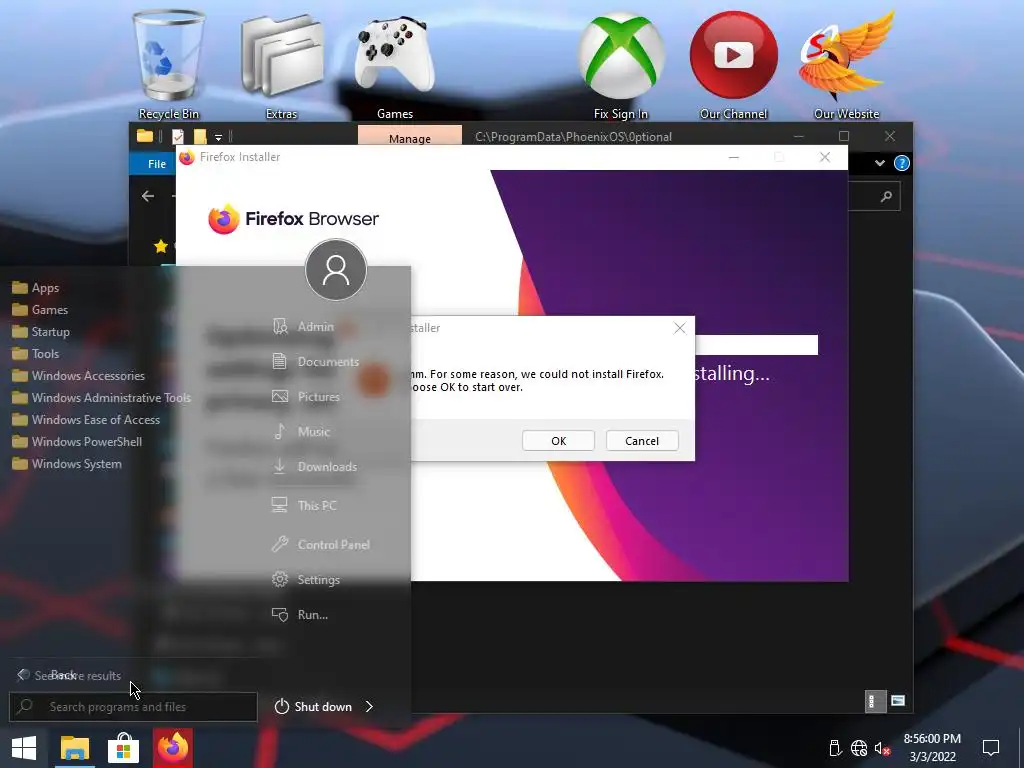Open Documents from the Start menu
Screen dimensions: 1024x768
(x=315, y=362)
